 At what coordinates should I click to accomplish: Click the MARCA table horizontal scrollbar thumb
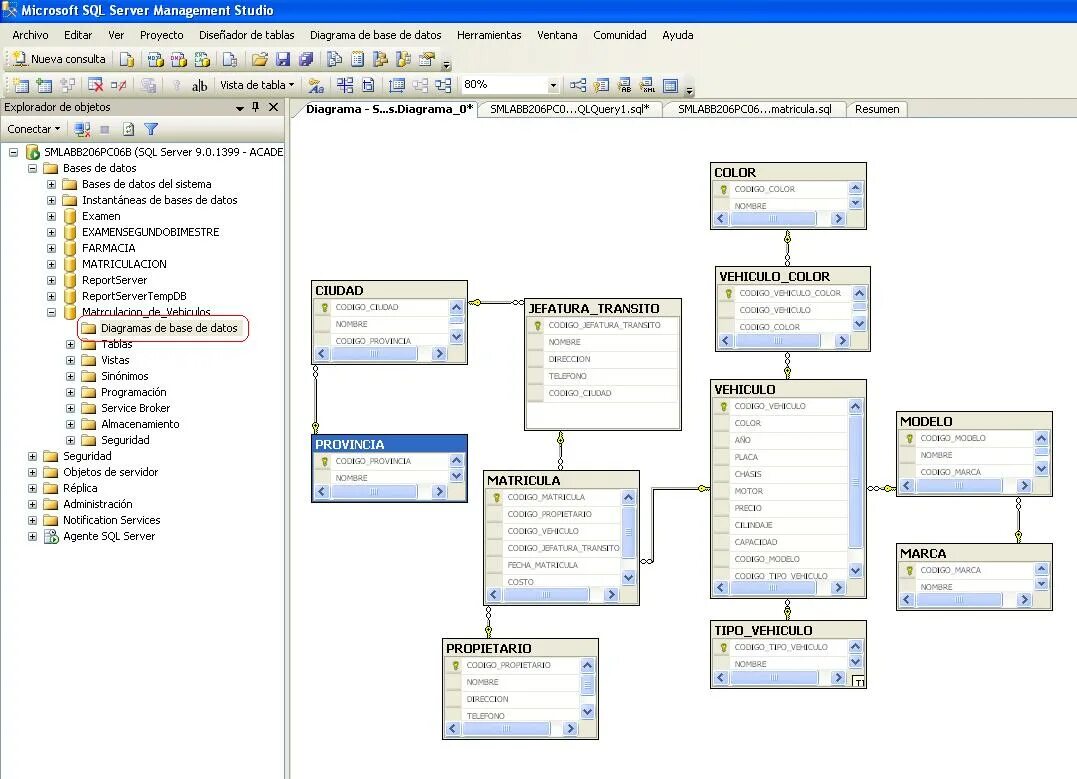tap(959, 599)
